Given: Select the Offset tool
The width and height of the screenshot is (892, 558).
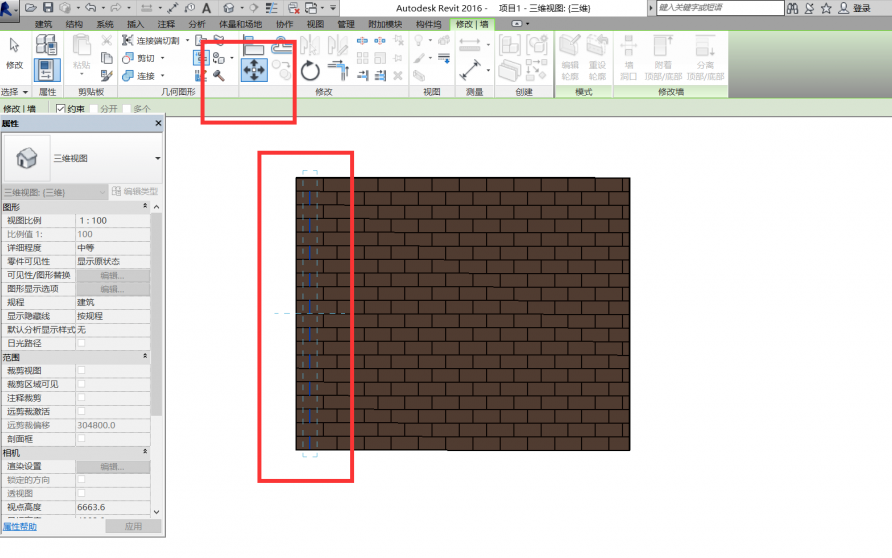Looking at the screenshot, I should click(282, 45).
